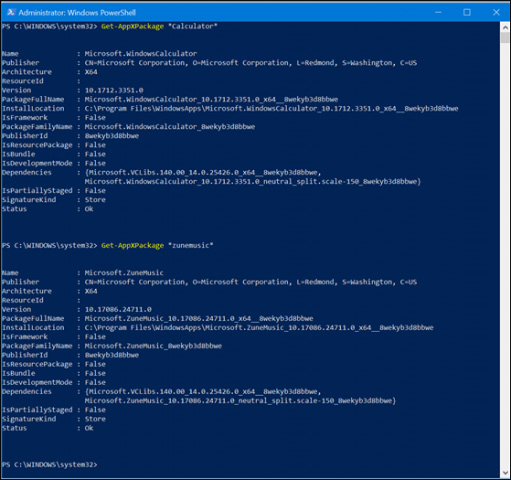Viewport: 511px width, 480px height.
Task: Click the scrollbar up arrow
Action: pyautogui.click(x=505, y=27)
